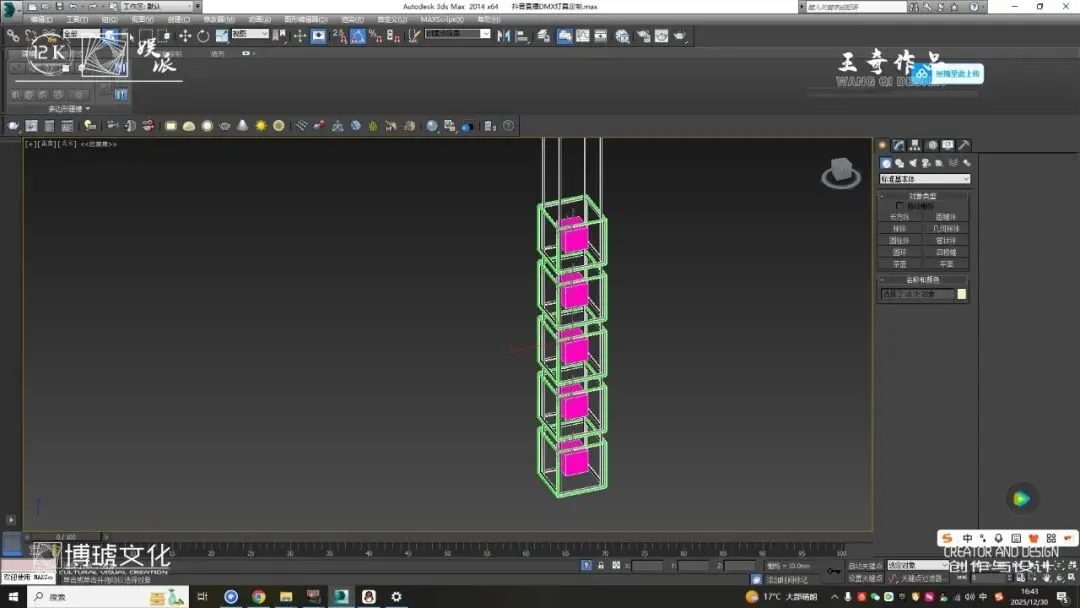Open the Material Editor
1080x608 pixels.
pyautogui.click(x=622, y=36)
